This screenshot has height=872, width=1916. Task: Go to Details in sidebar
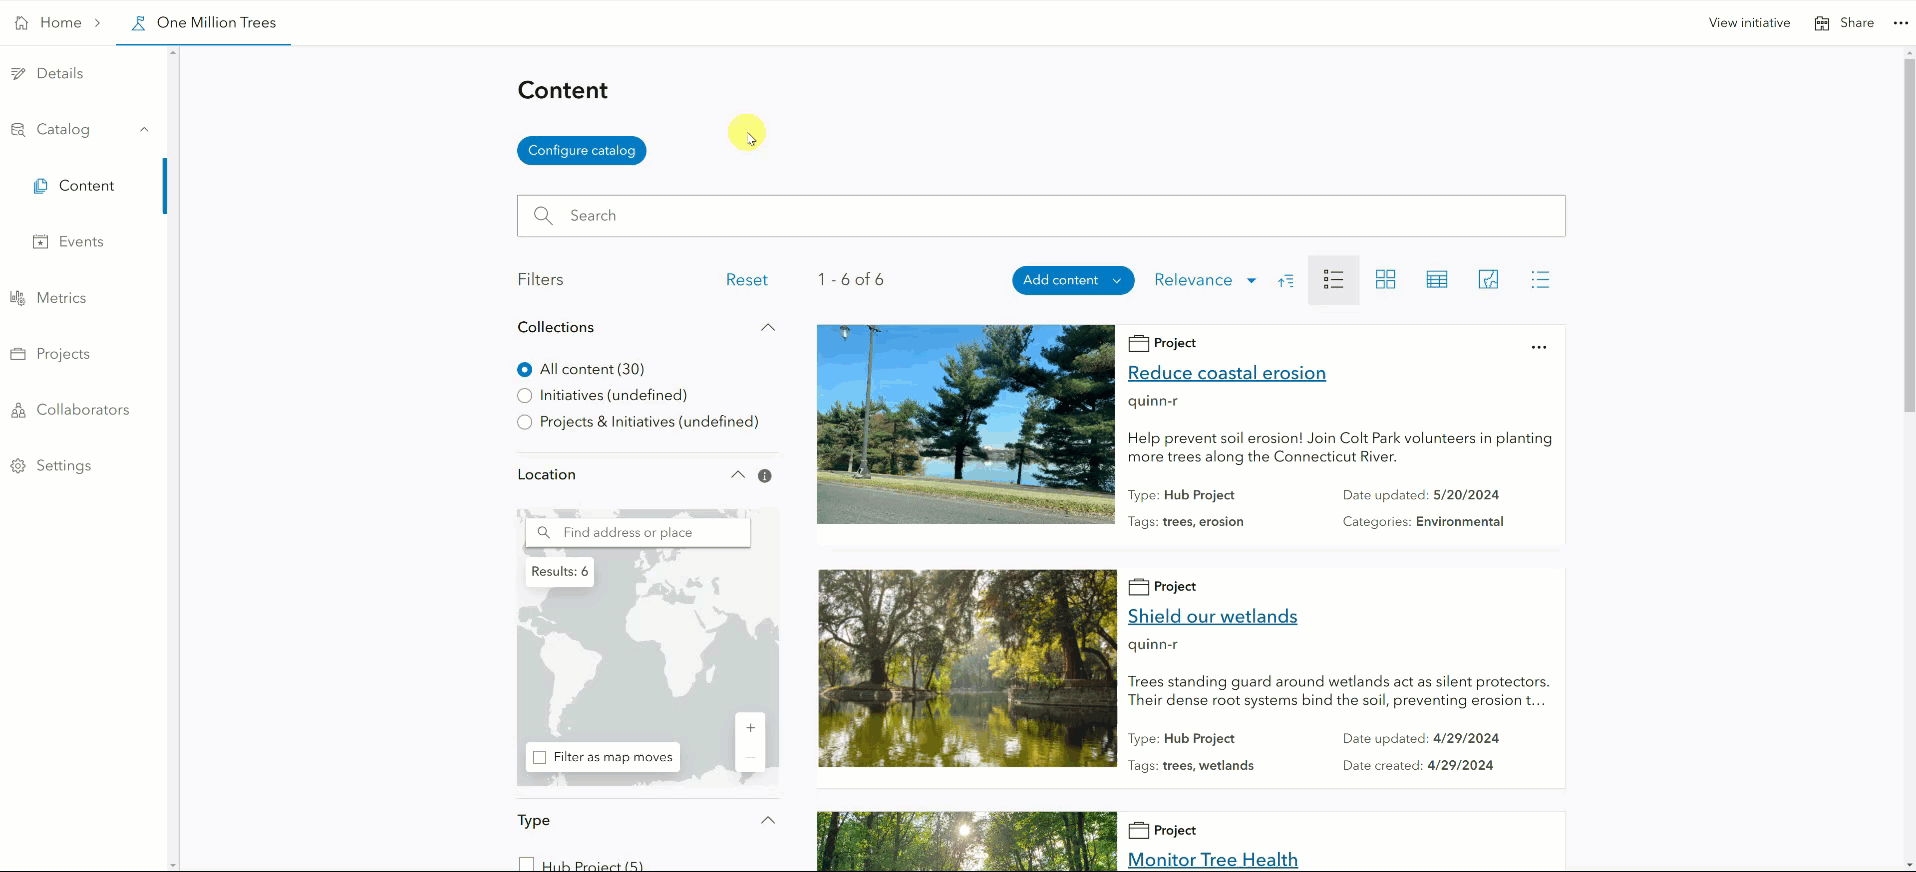60,73
